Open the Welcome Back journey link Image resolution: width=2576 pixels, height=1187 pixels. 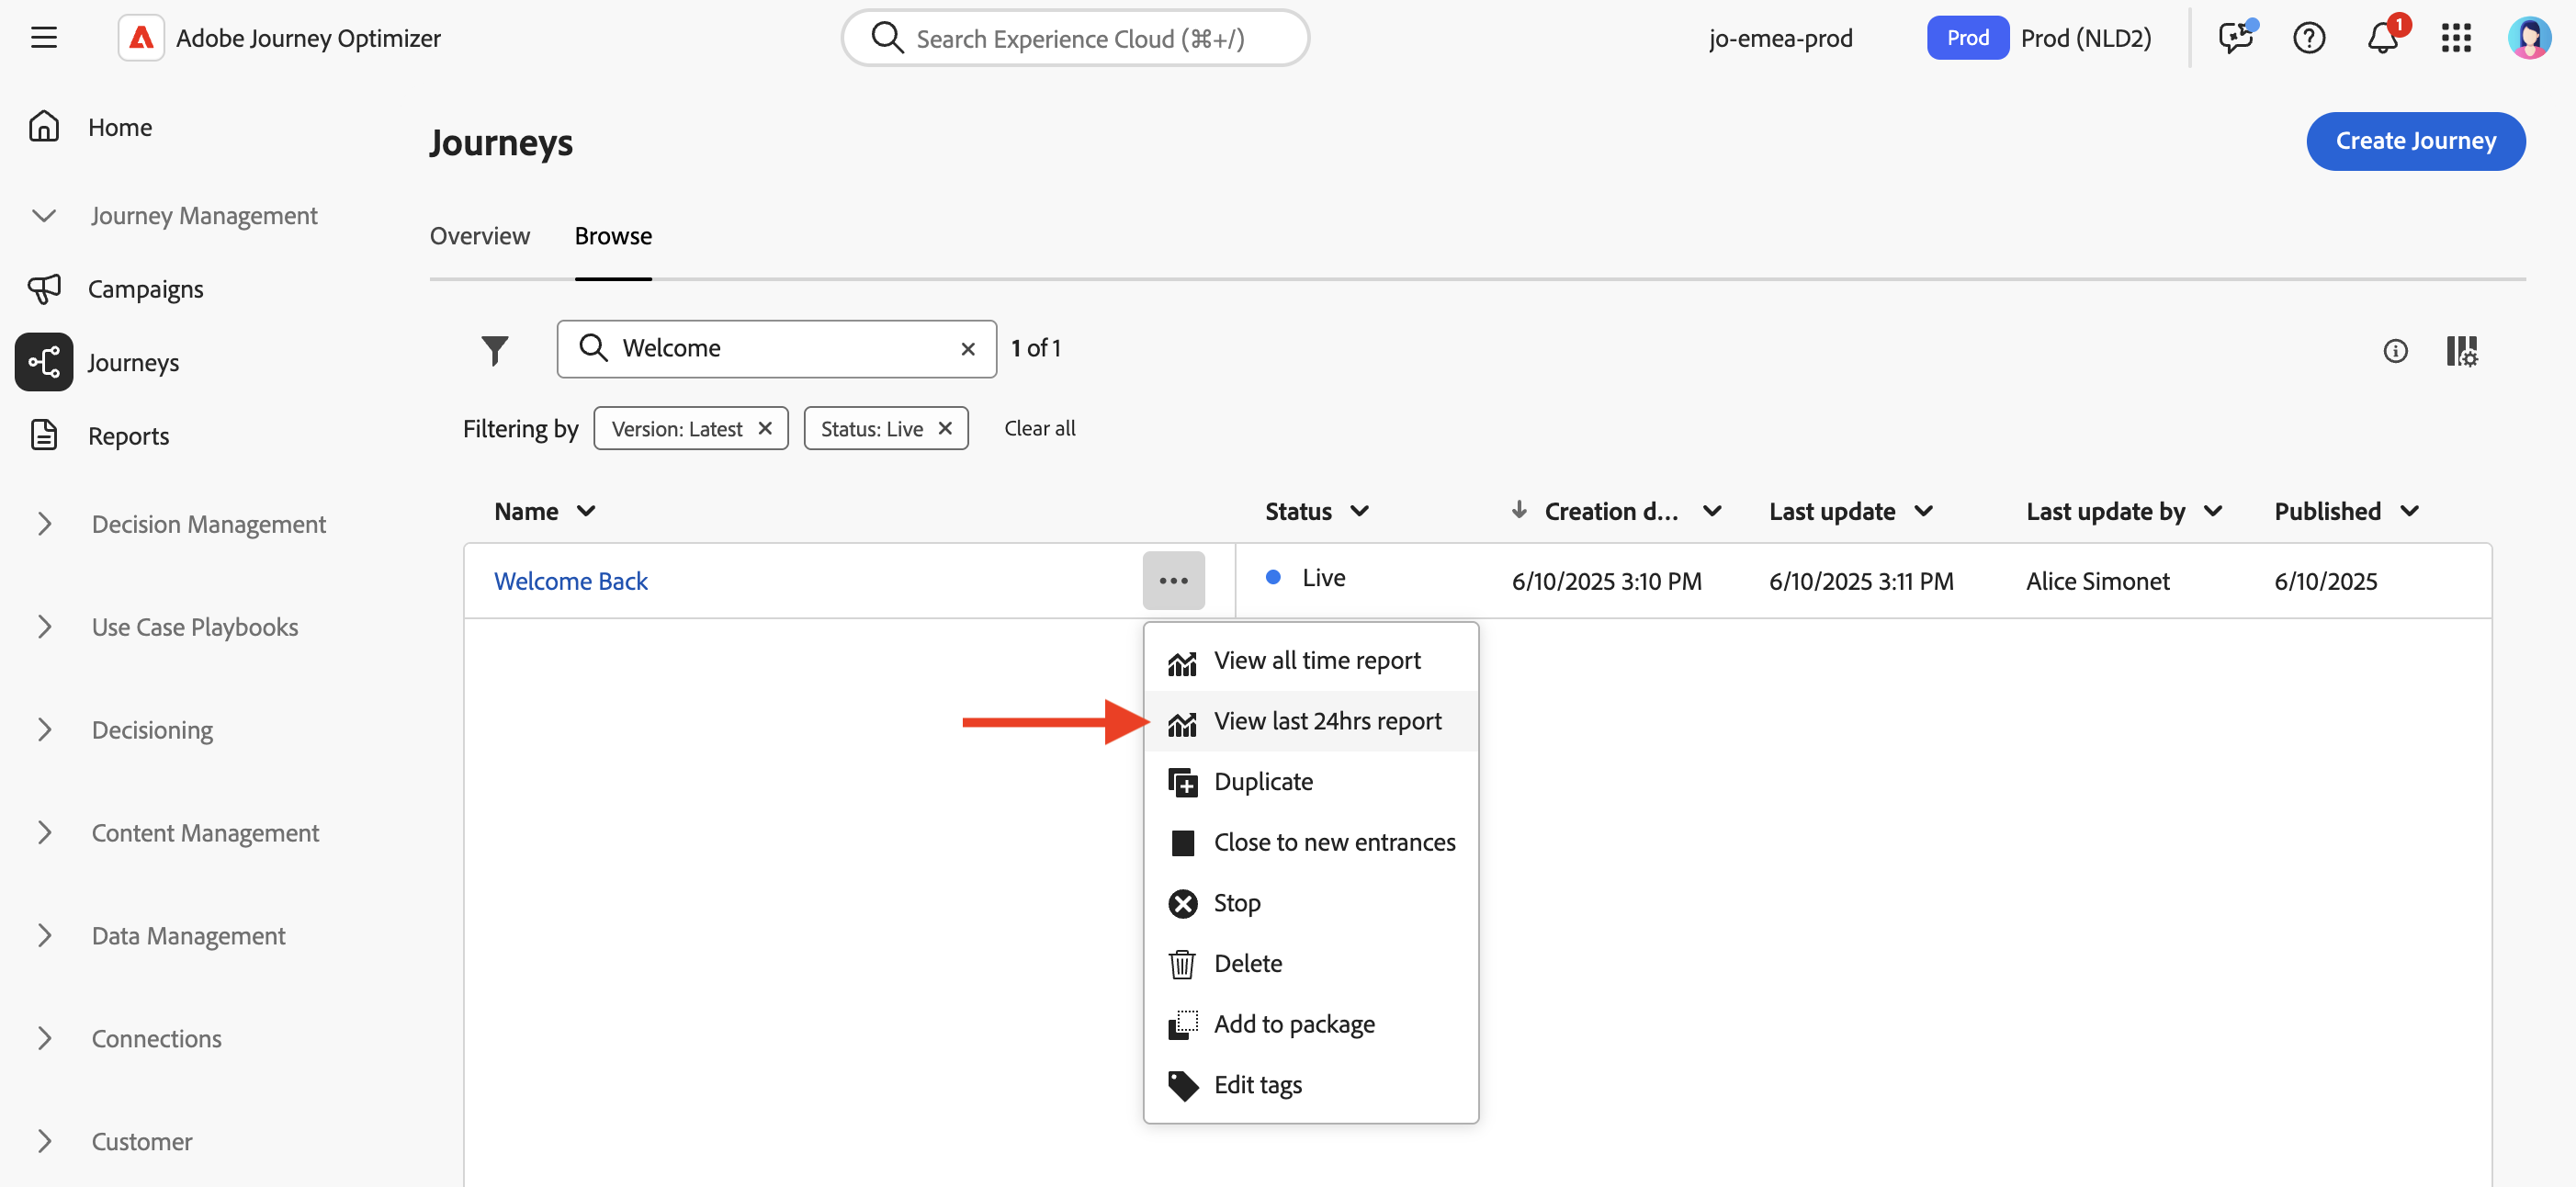point(570,581)
